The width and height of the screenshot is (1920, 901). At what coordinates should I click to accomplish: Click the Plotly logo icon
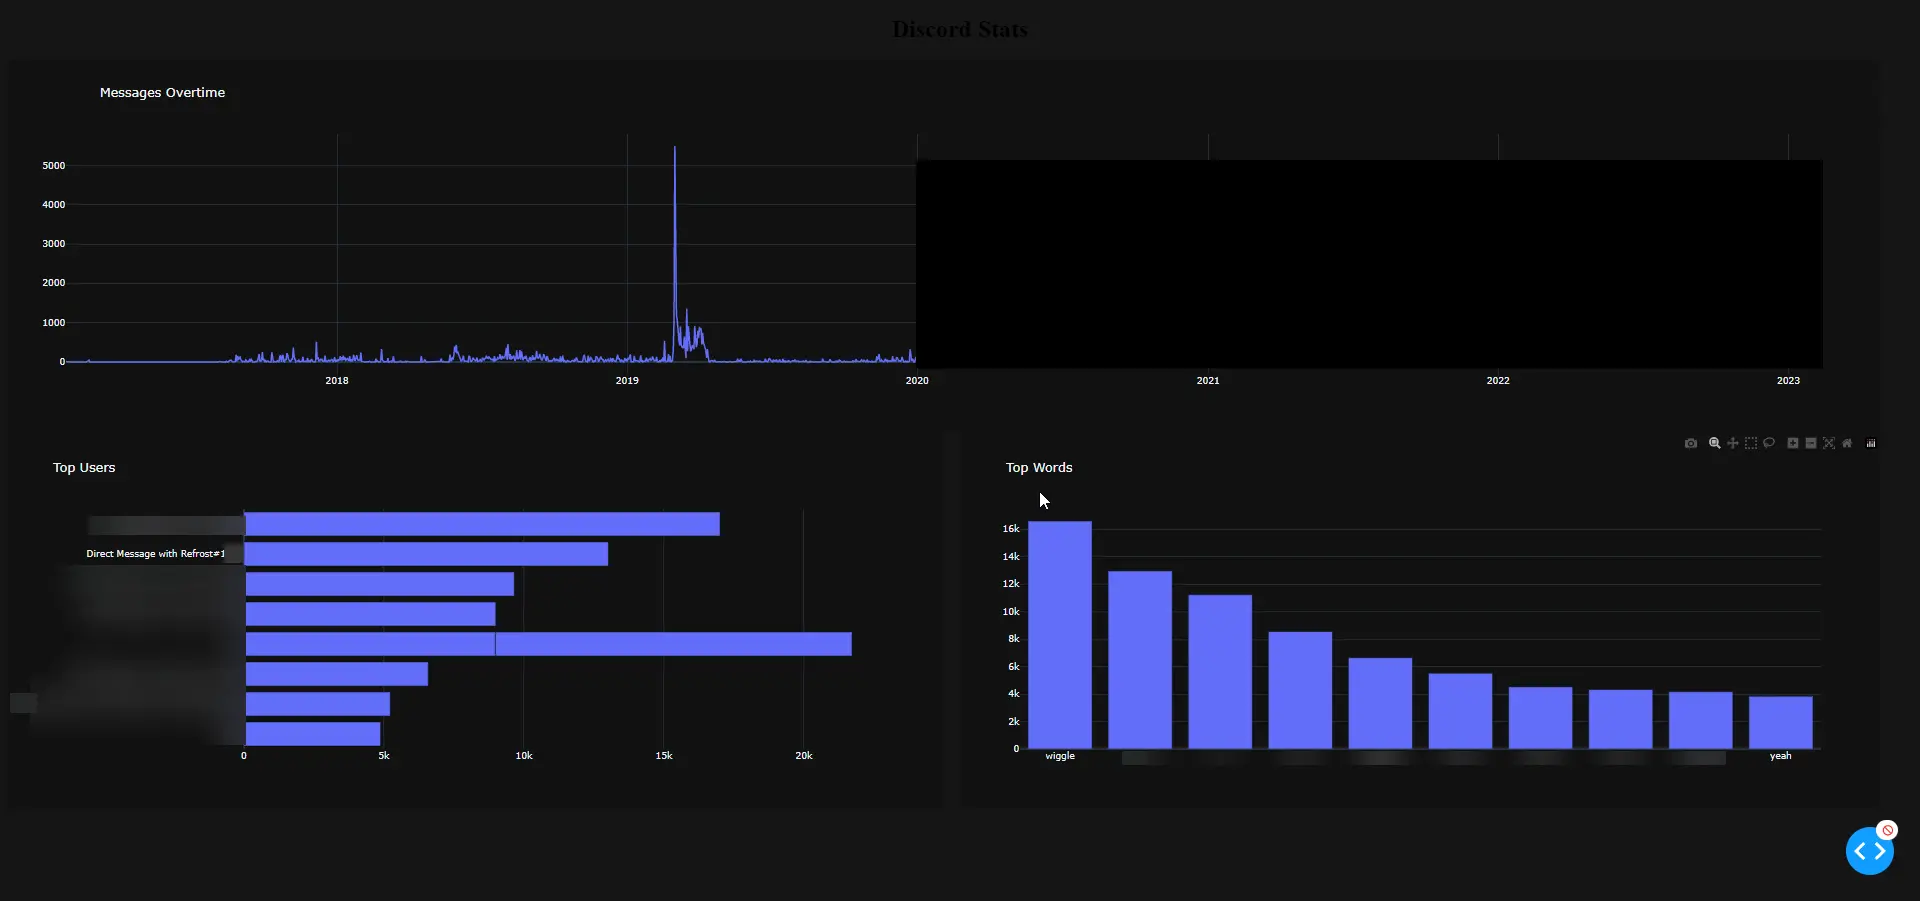[x=1871, y=443]
